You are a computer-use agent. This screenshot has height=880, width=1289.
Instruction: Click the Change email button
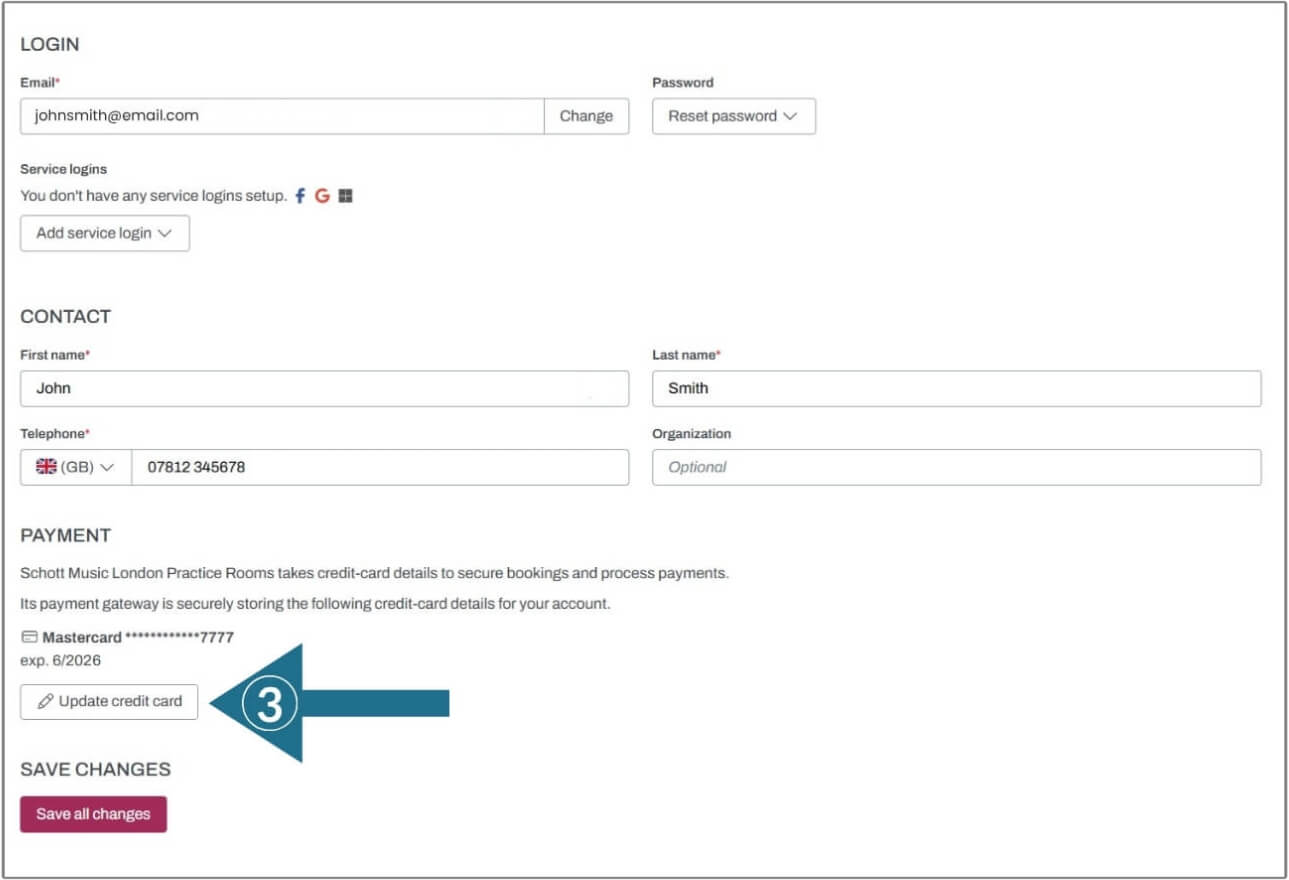coord(586,116)
